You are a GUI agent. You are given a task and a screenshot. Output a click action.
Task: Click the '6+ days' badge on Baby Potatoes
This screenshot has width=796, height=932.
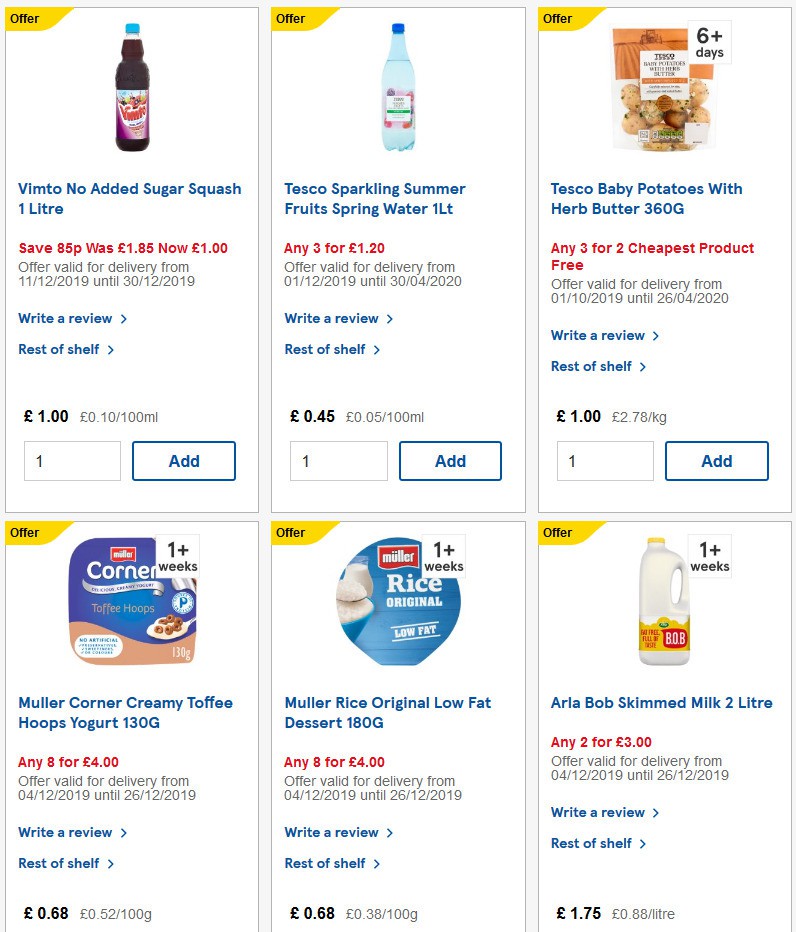(708, 42)
